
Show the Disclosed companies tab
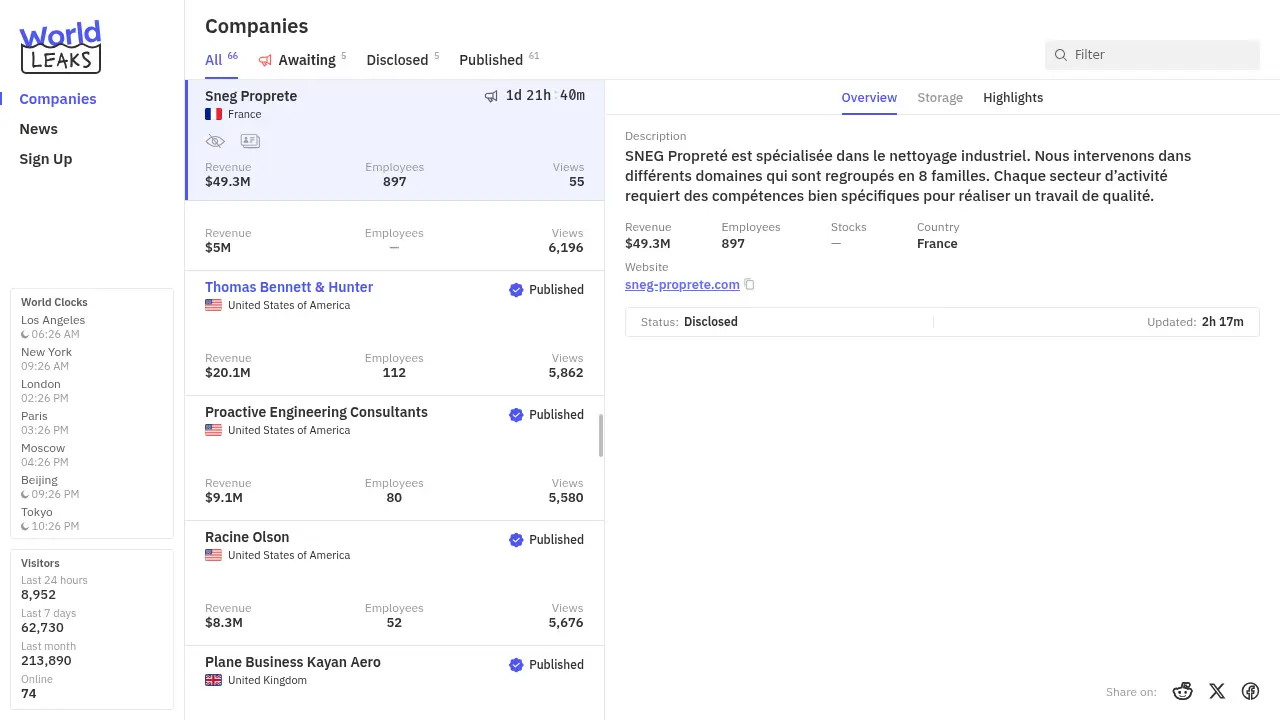pyautogui.click(x=397, y=60)
